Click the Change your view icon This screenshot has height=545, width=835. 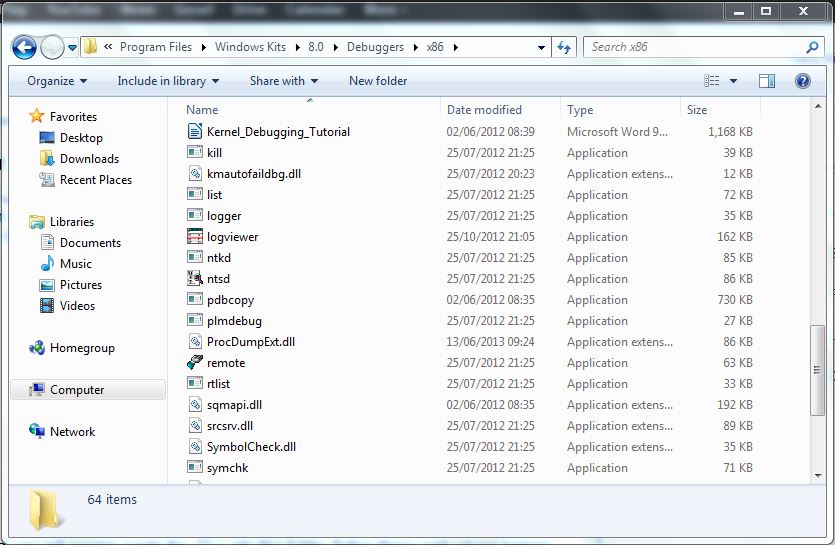point(711,81)
